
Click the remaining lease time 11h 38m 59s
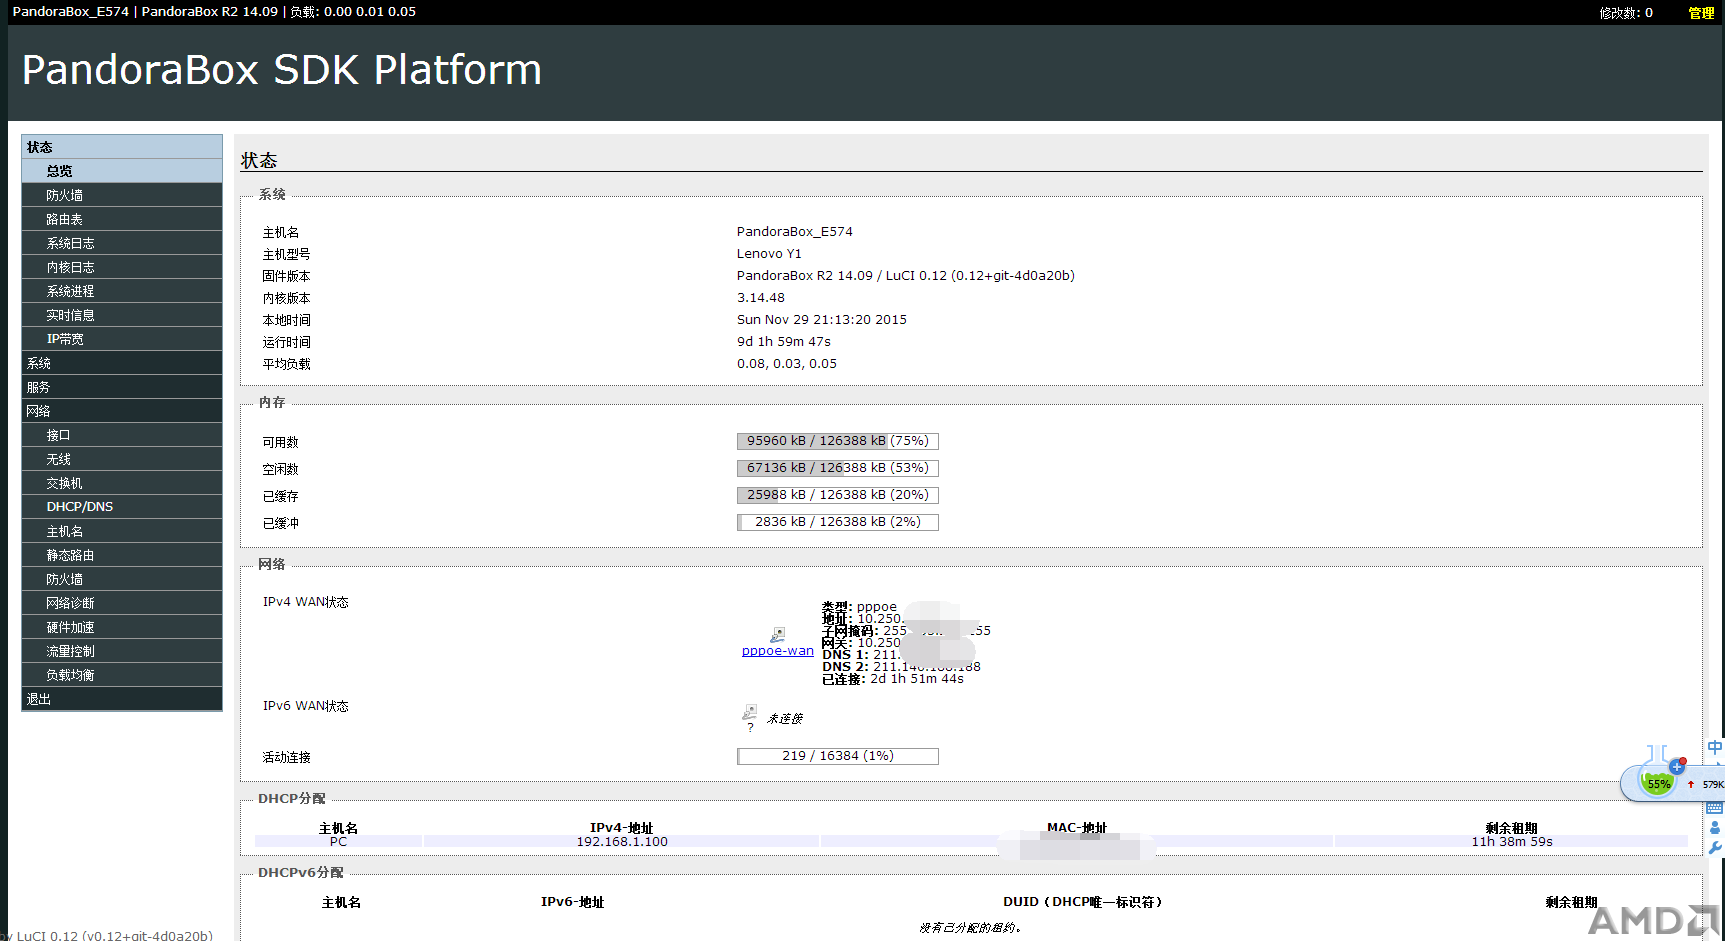click(x=1512, y=842)
